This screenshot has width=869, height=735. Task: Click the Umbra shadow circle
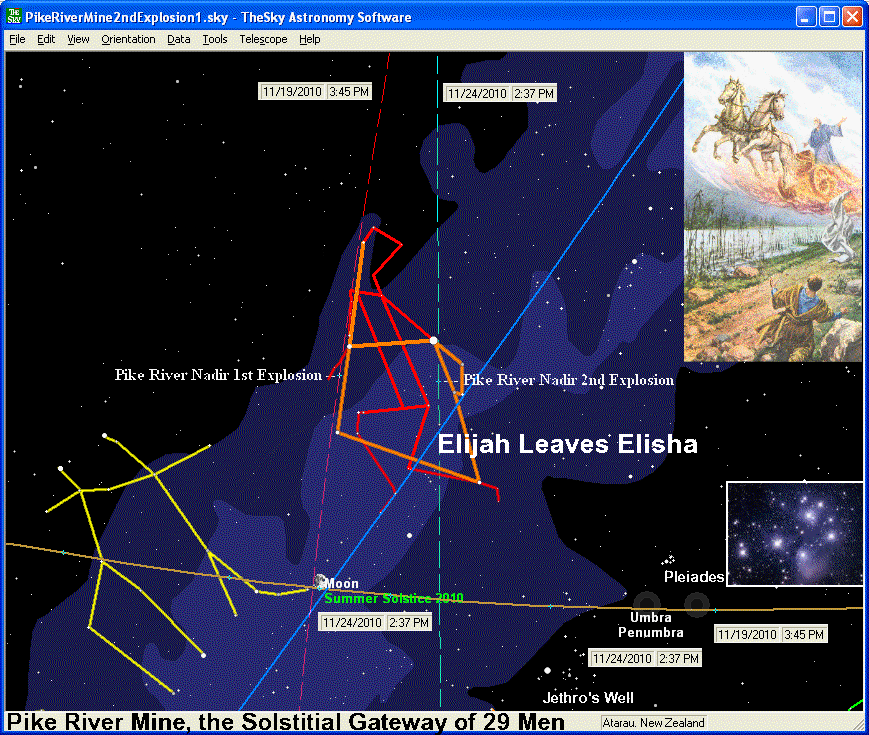(x=646, y=604)
